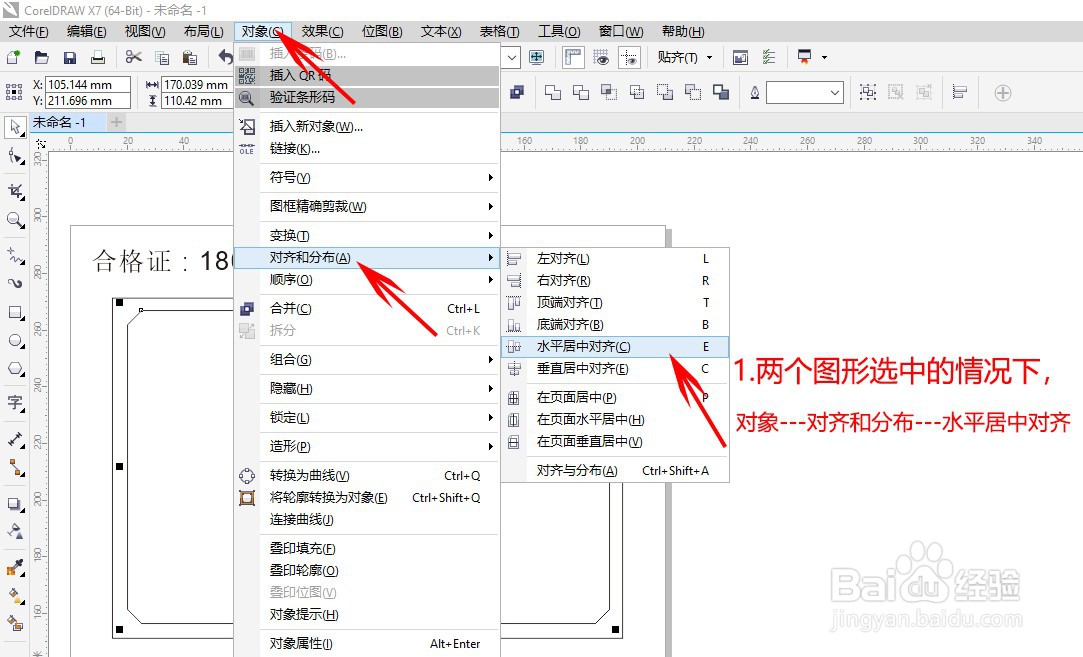Add a new document tab with plus

[x=116, y=122]
